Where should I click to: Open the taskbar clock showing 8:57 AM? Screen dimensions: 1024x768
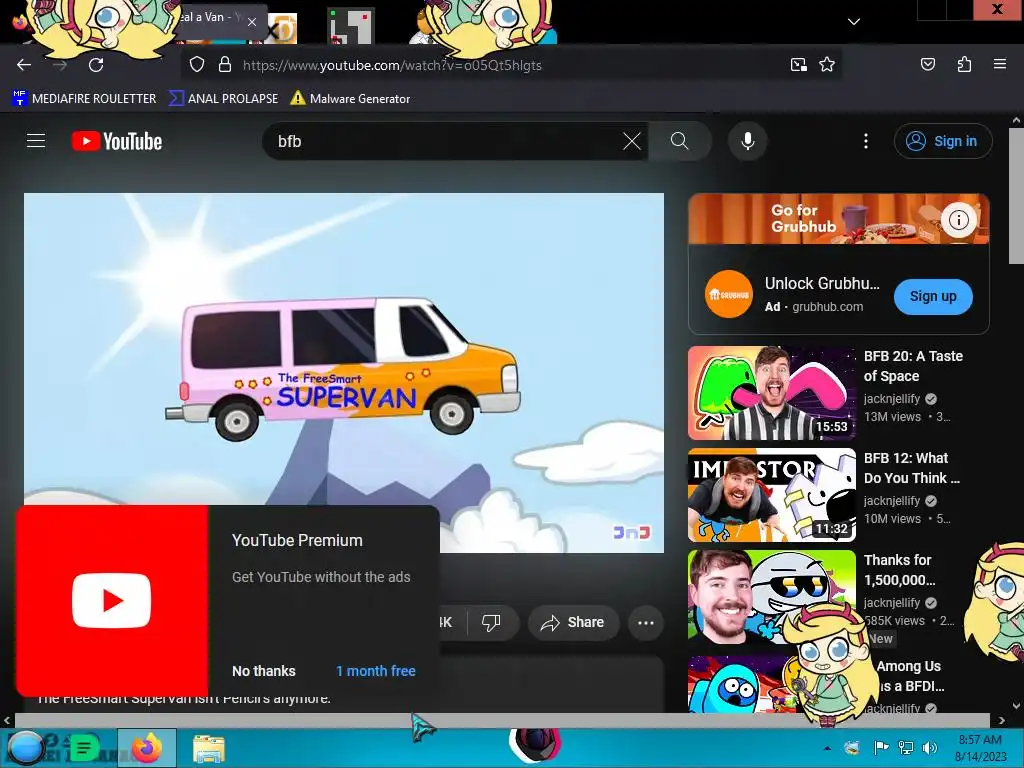point(980,748)
